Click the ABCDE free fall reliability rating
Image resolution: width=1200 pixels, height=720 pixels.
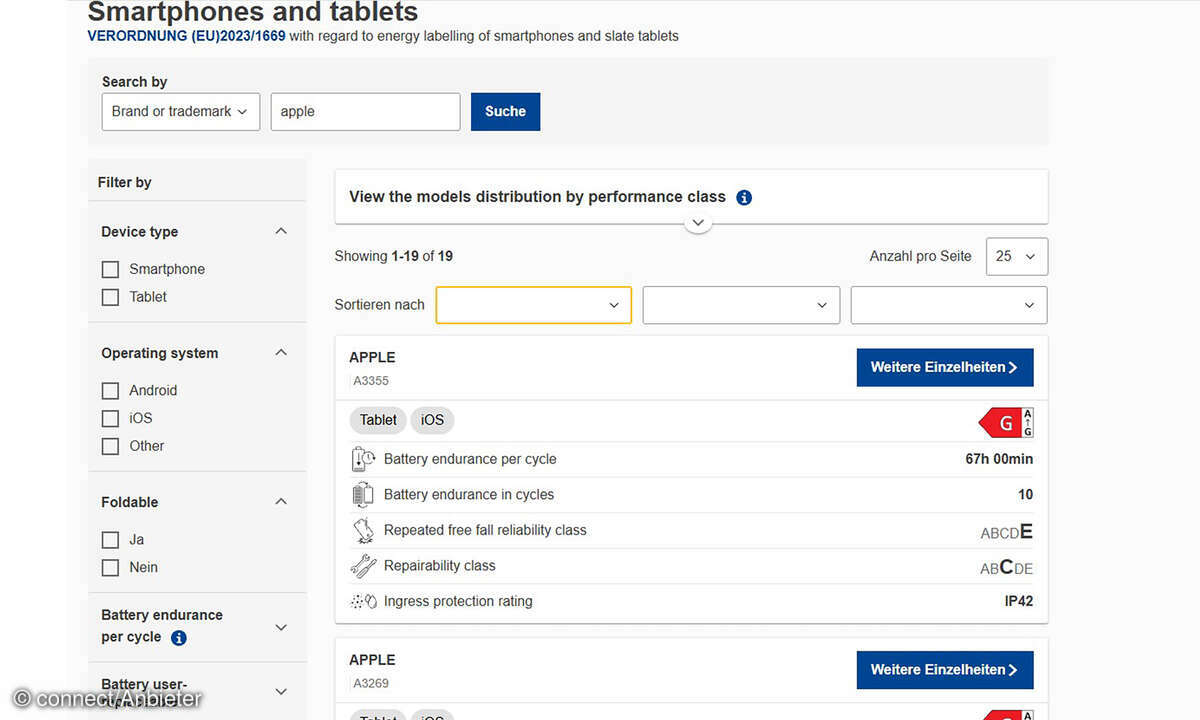pos(1007,531)
